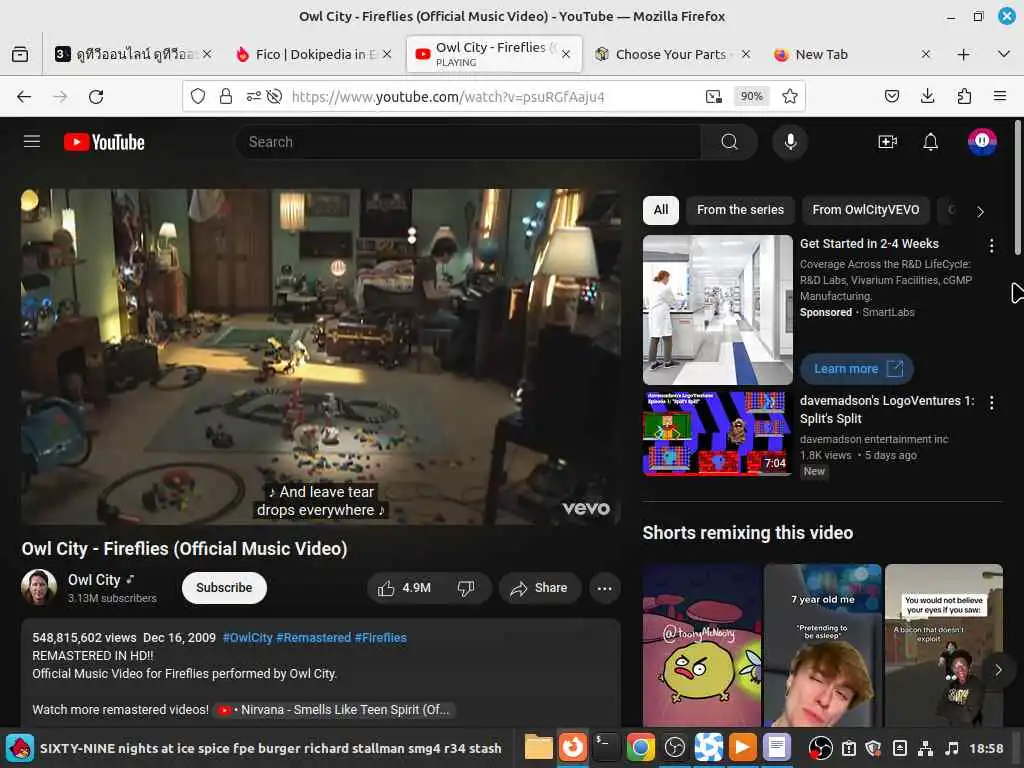Open the yellow bird Short

(702, 647)
